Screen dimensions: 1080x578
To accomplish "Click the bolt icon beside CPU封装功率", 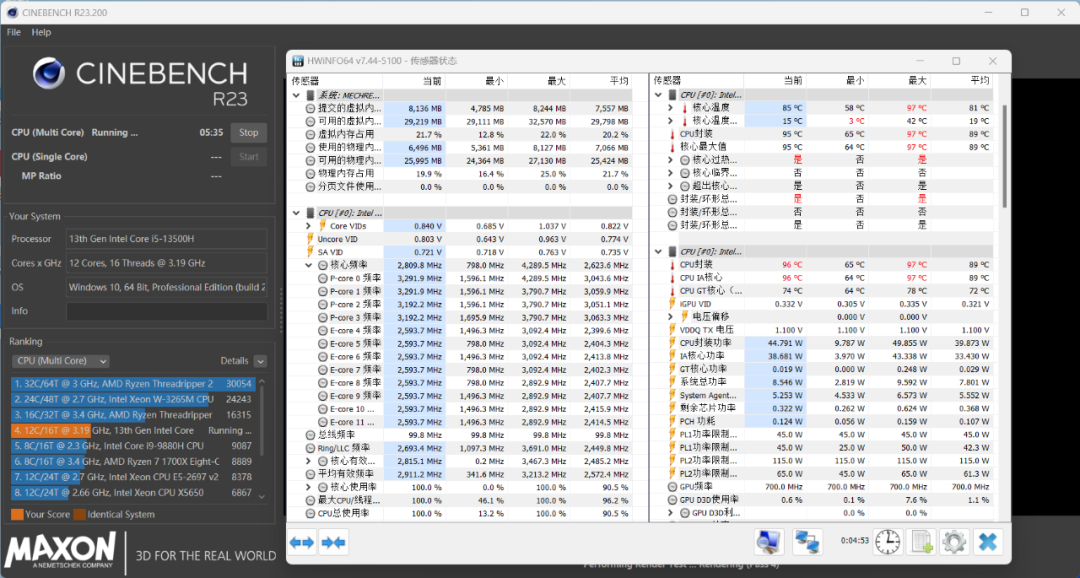I will [672, 343].
